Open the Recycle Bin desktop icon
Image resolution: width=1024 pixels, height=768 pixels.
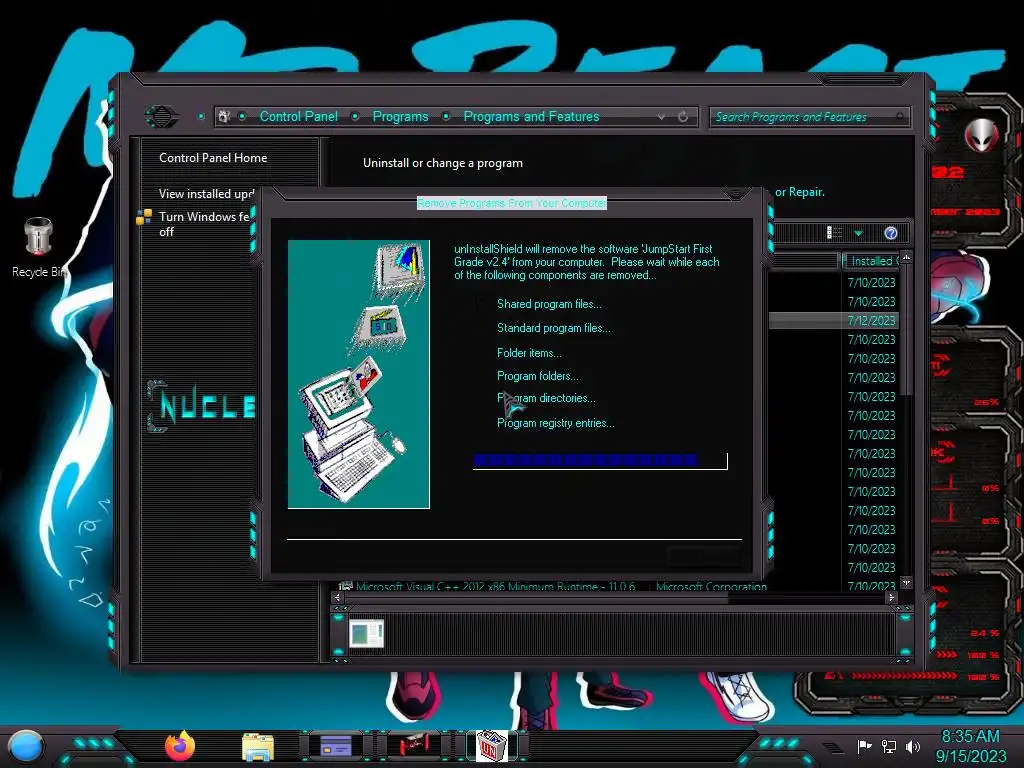[39, 247]
